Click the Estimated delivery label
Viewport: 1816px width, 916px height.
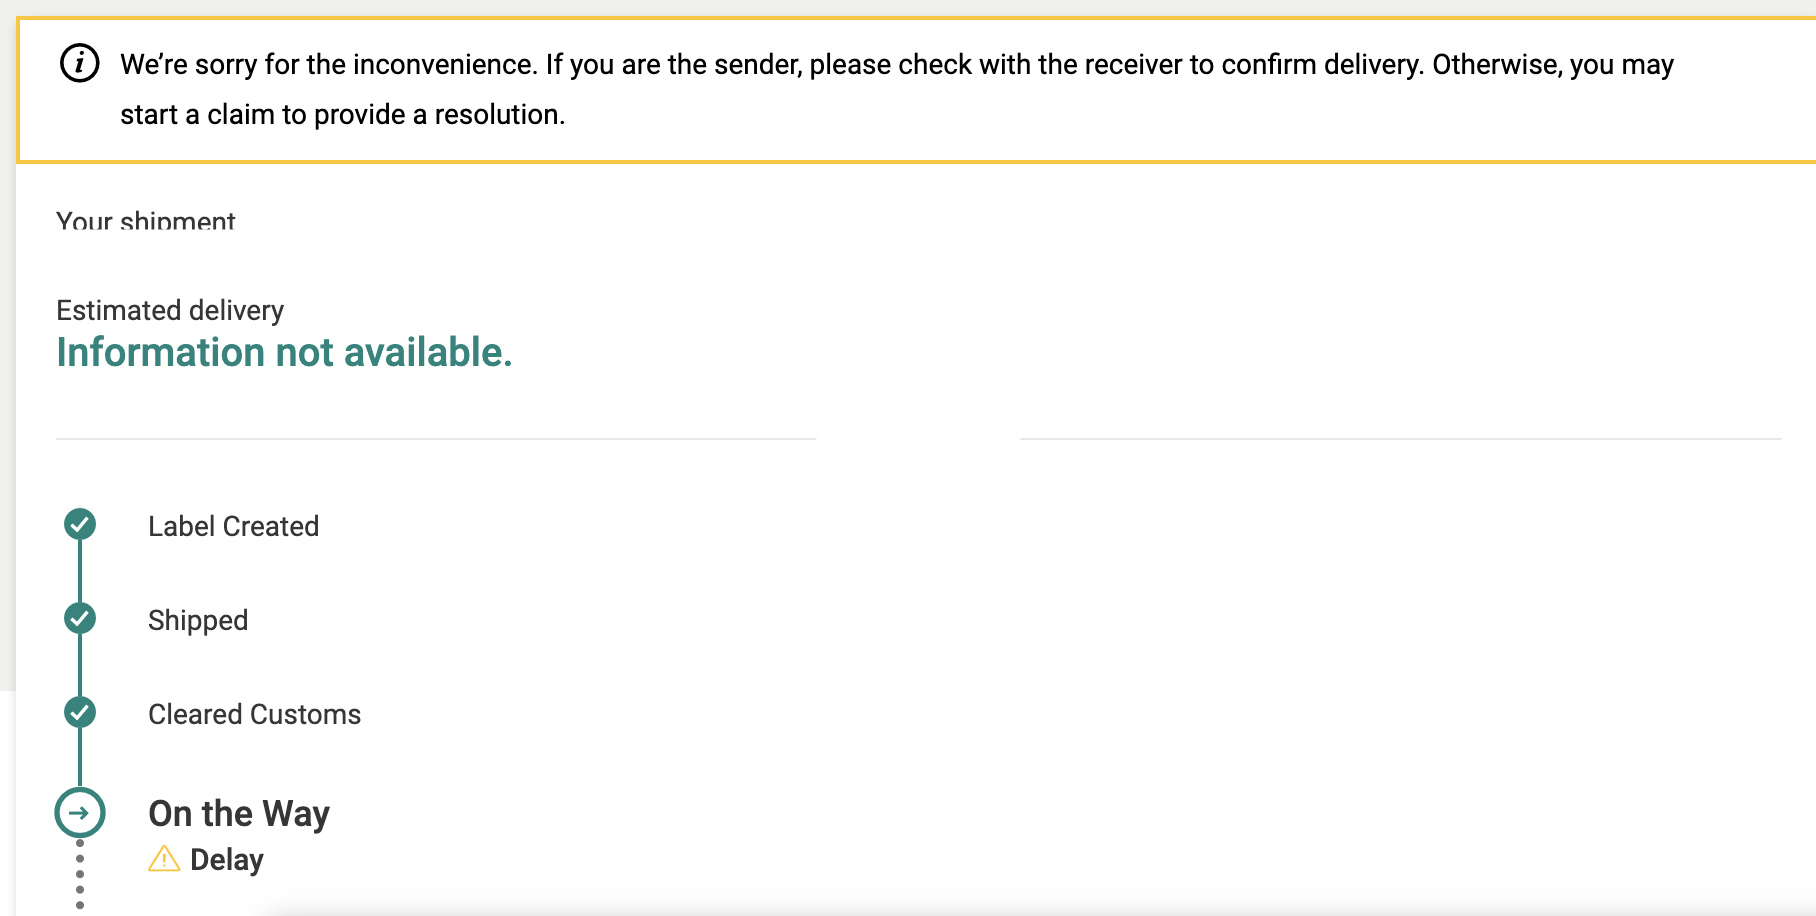point(170,310)
